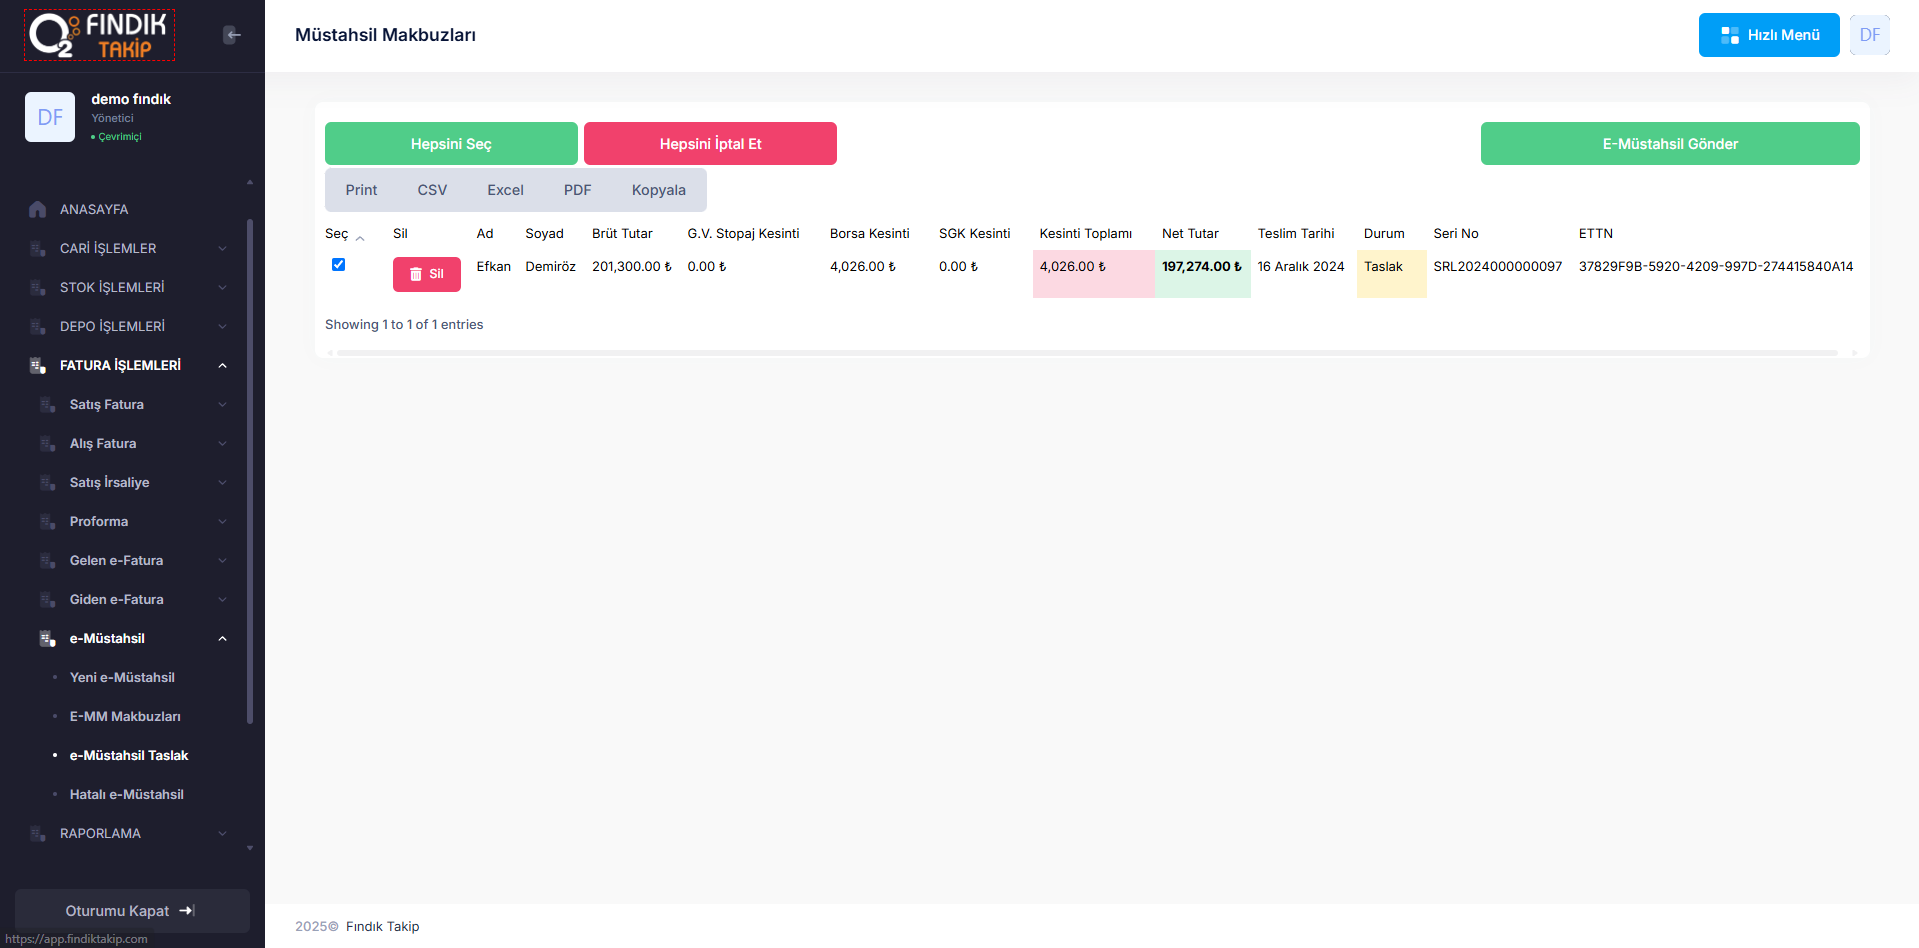Click the logout arrow icon beside Oturumu Kapat

click(187, 911)
